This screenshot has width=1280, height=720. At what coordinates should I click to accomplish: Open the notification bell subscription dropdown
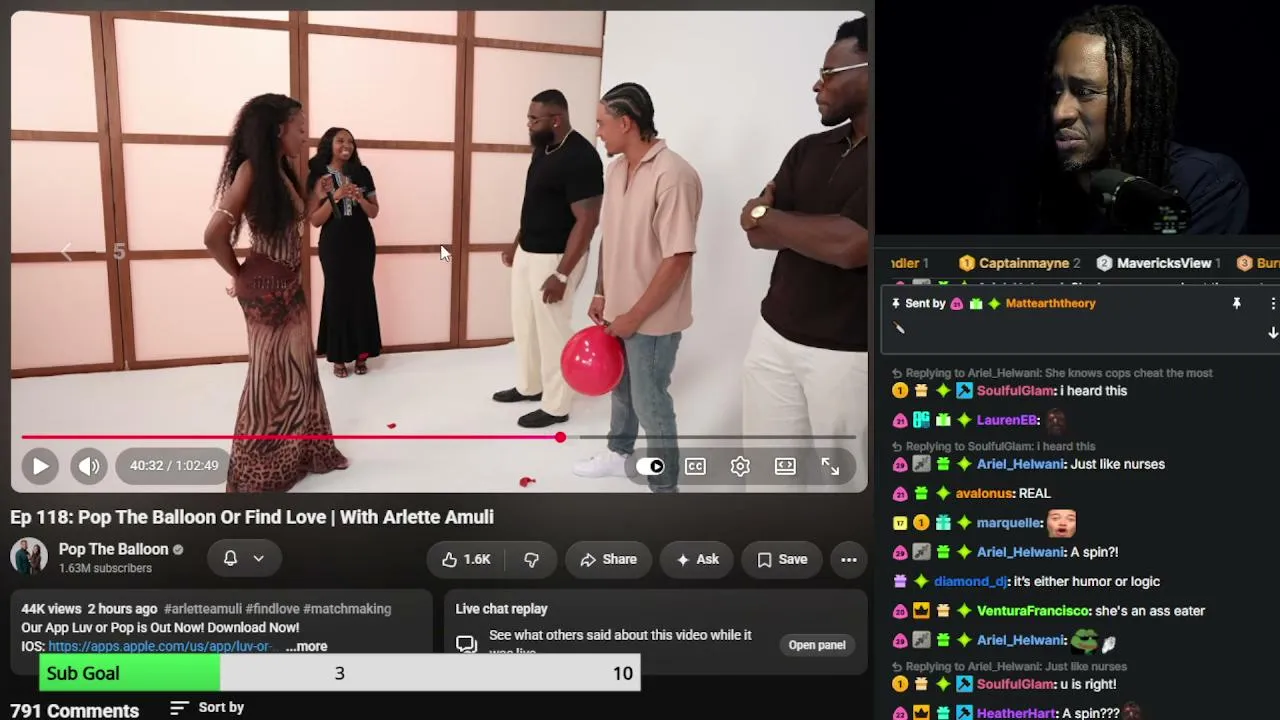coord(243,559)
